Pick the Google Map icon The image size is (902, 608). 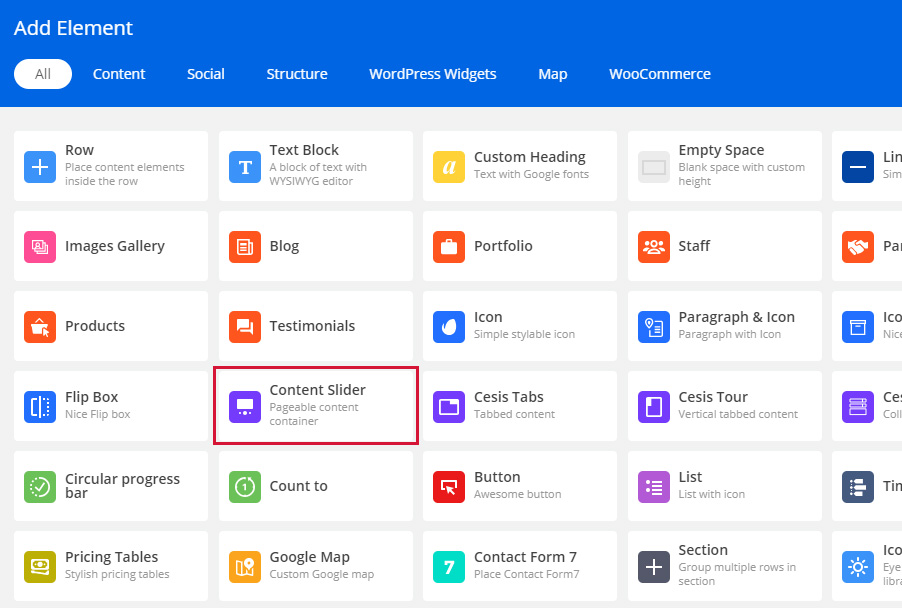245,566
